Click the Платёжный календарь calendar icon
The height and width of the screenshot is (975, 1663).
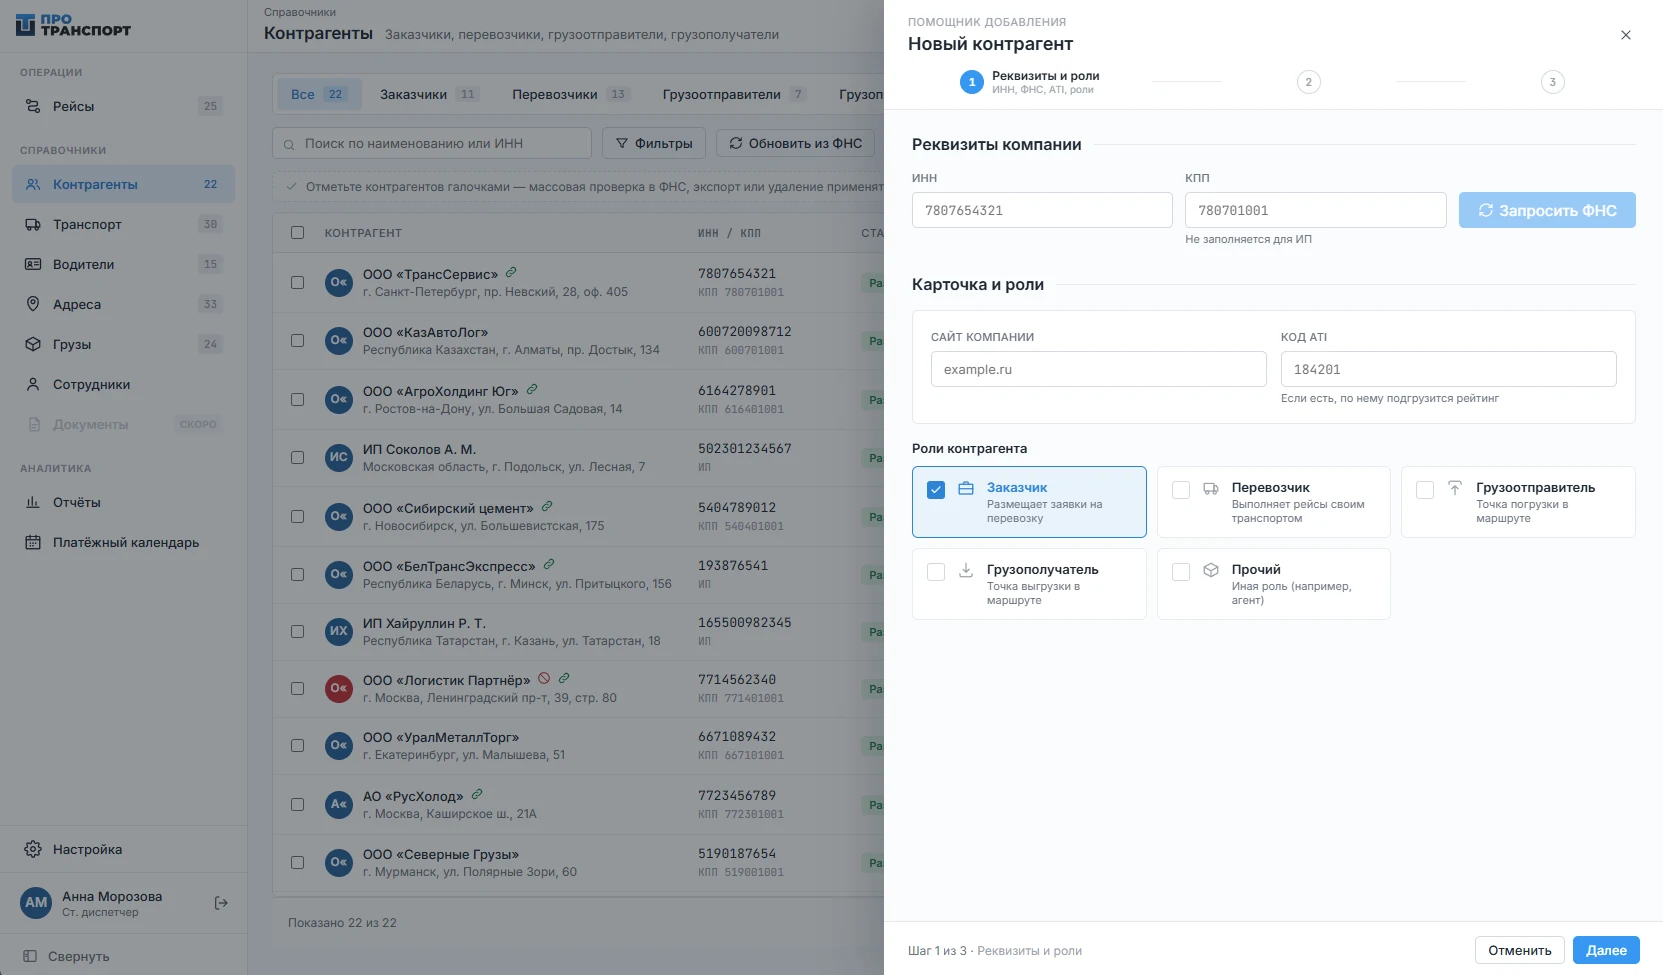(x=33, y=542)
